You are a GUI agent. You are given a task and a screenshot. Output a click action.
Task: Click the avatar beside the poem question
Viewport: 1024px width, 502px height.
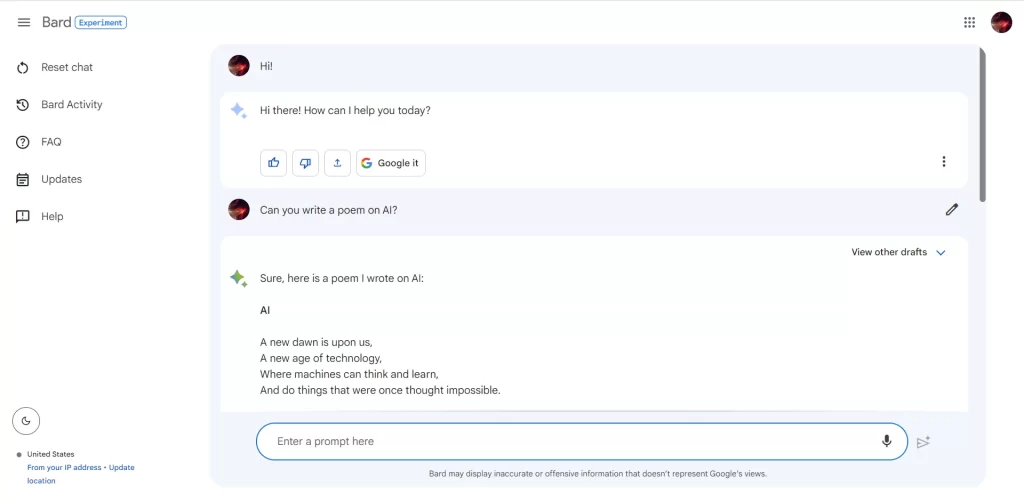[238, 210]
